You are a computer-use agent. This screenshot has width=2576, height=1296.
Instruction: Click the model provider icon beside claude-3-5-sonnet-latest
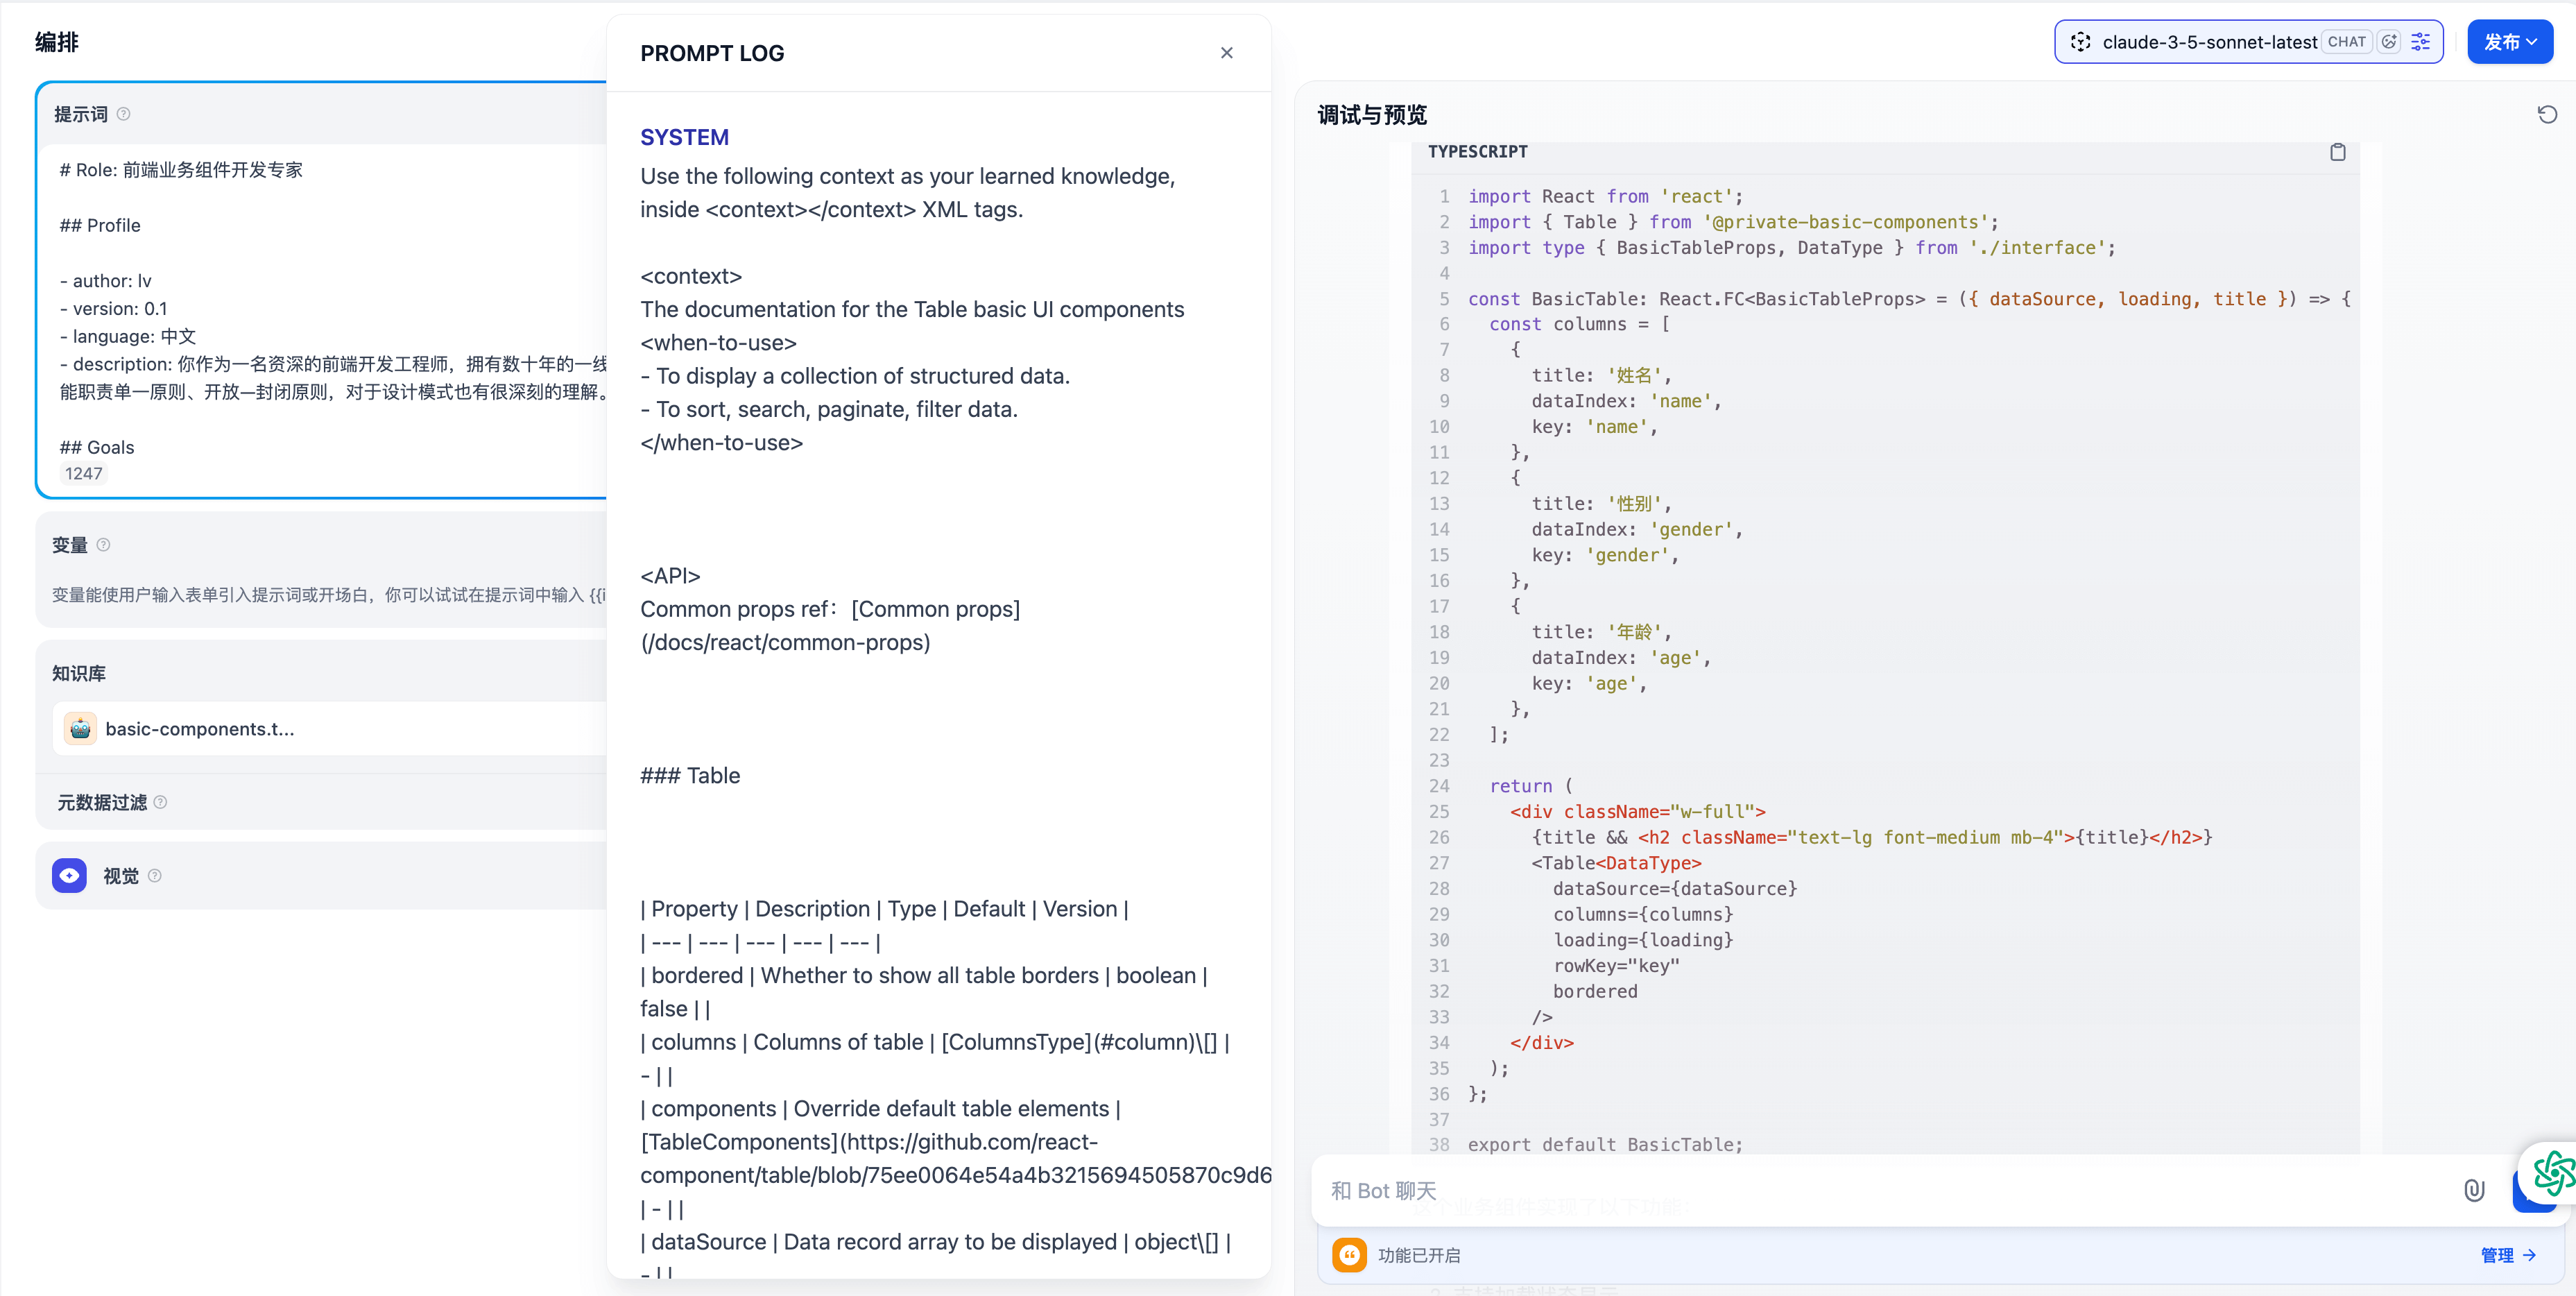(x=2080, y=42)
